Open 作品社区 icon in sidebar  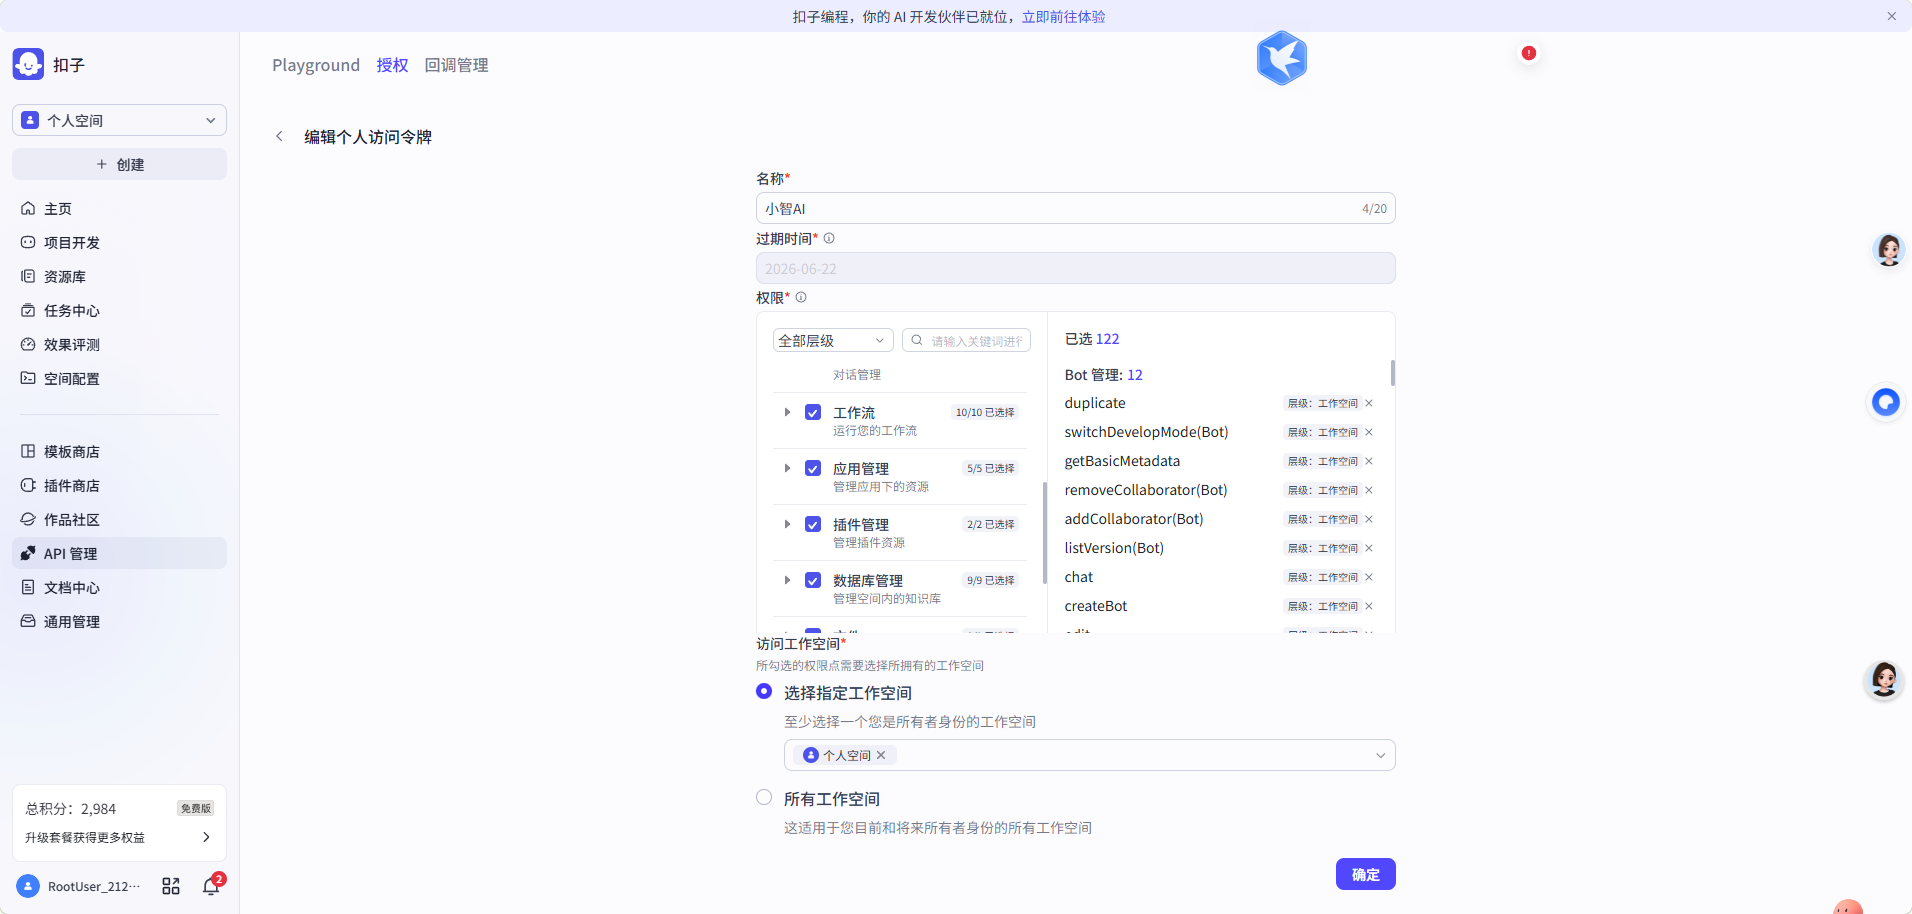click(28, 519)
